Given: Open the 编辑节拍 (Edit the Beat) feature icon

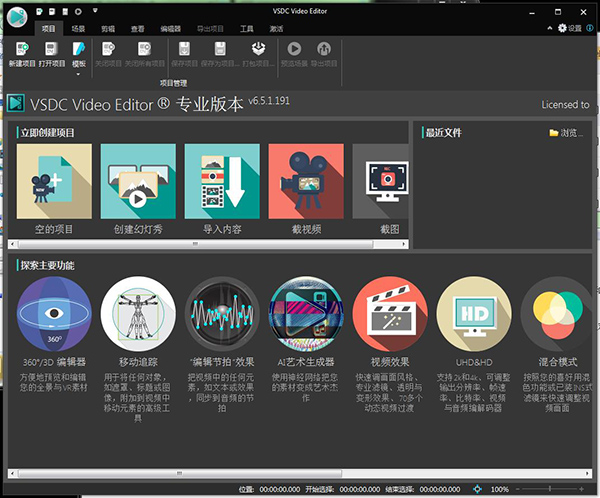Looking at the screenshot, I should (x=222, y=314).
